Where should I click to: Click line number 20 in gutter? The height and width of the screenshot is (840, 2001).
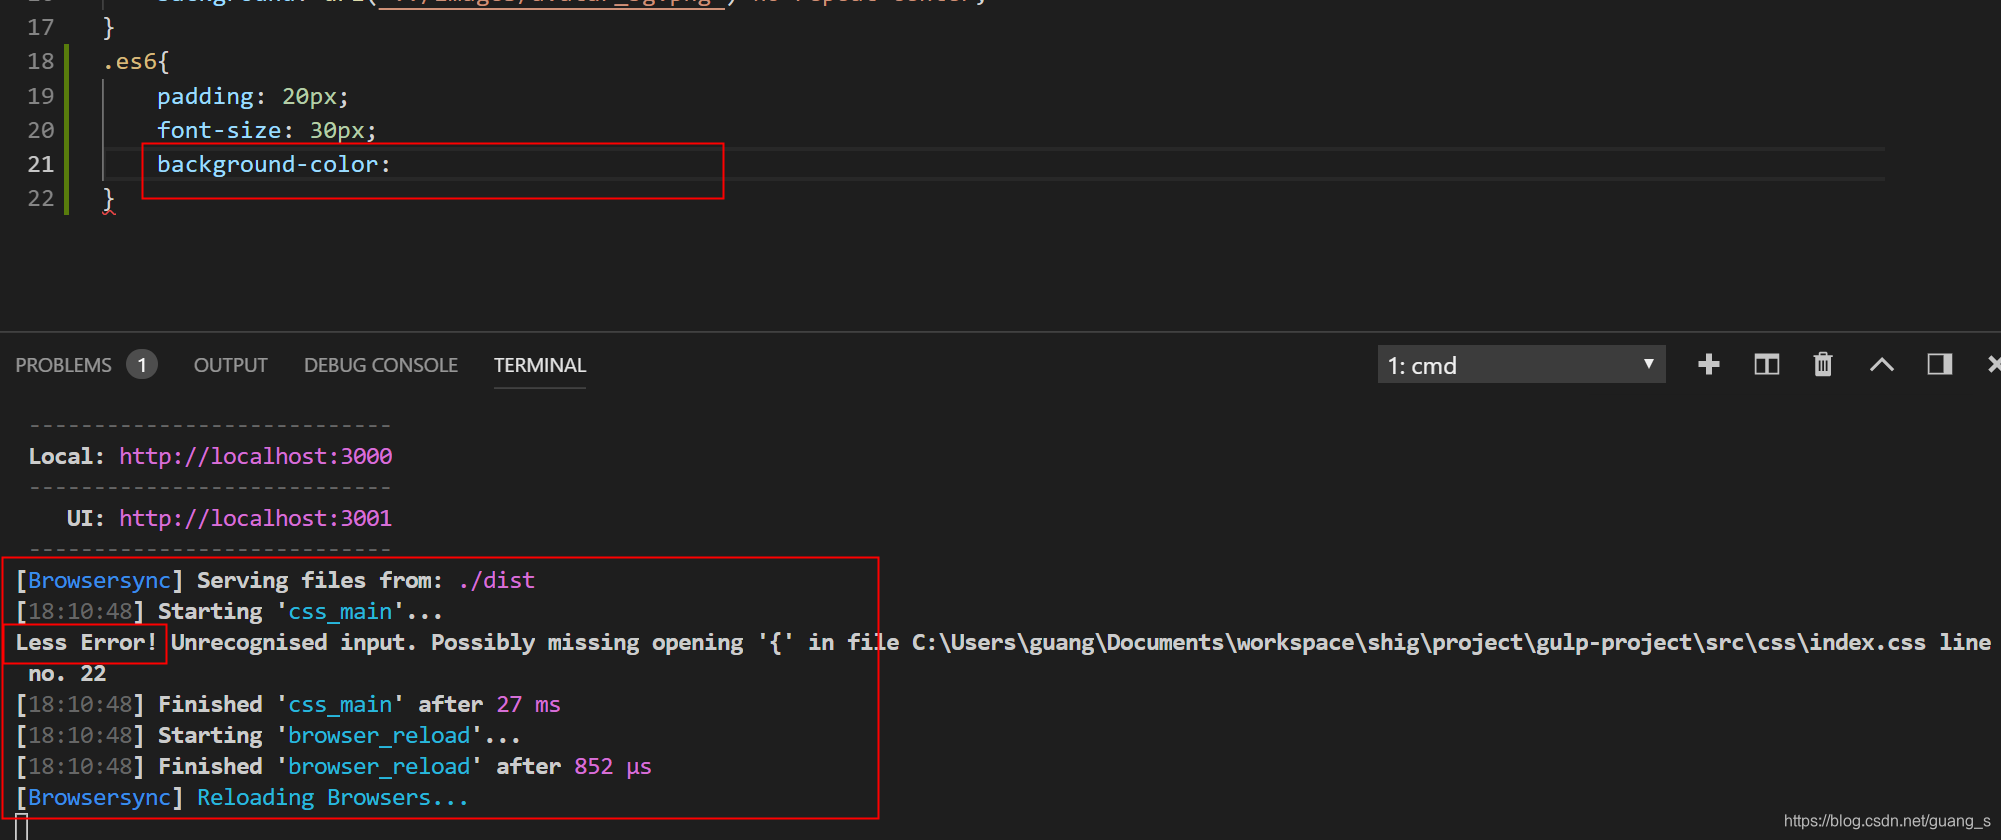(41, 130)
